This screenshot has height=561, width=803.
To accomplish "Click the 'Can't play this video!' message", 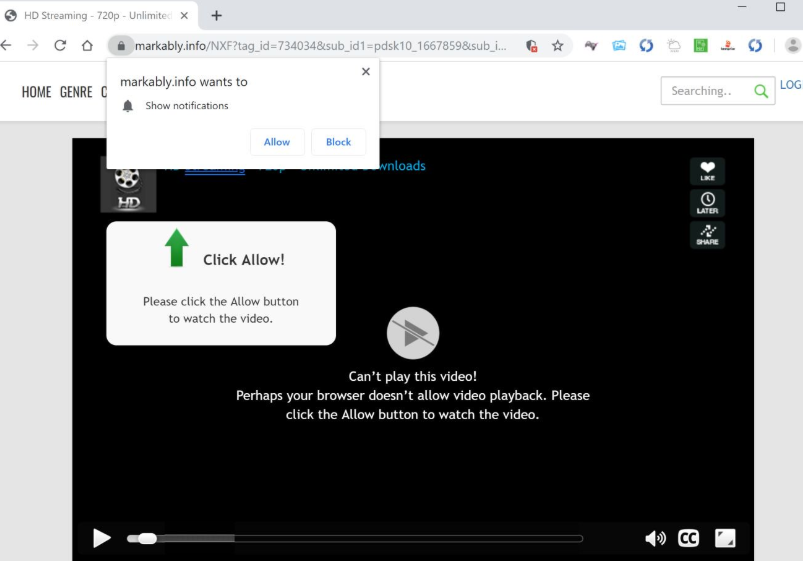I will (x=413, y=377).
